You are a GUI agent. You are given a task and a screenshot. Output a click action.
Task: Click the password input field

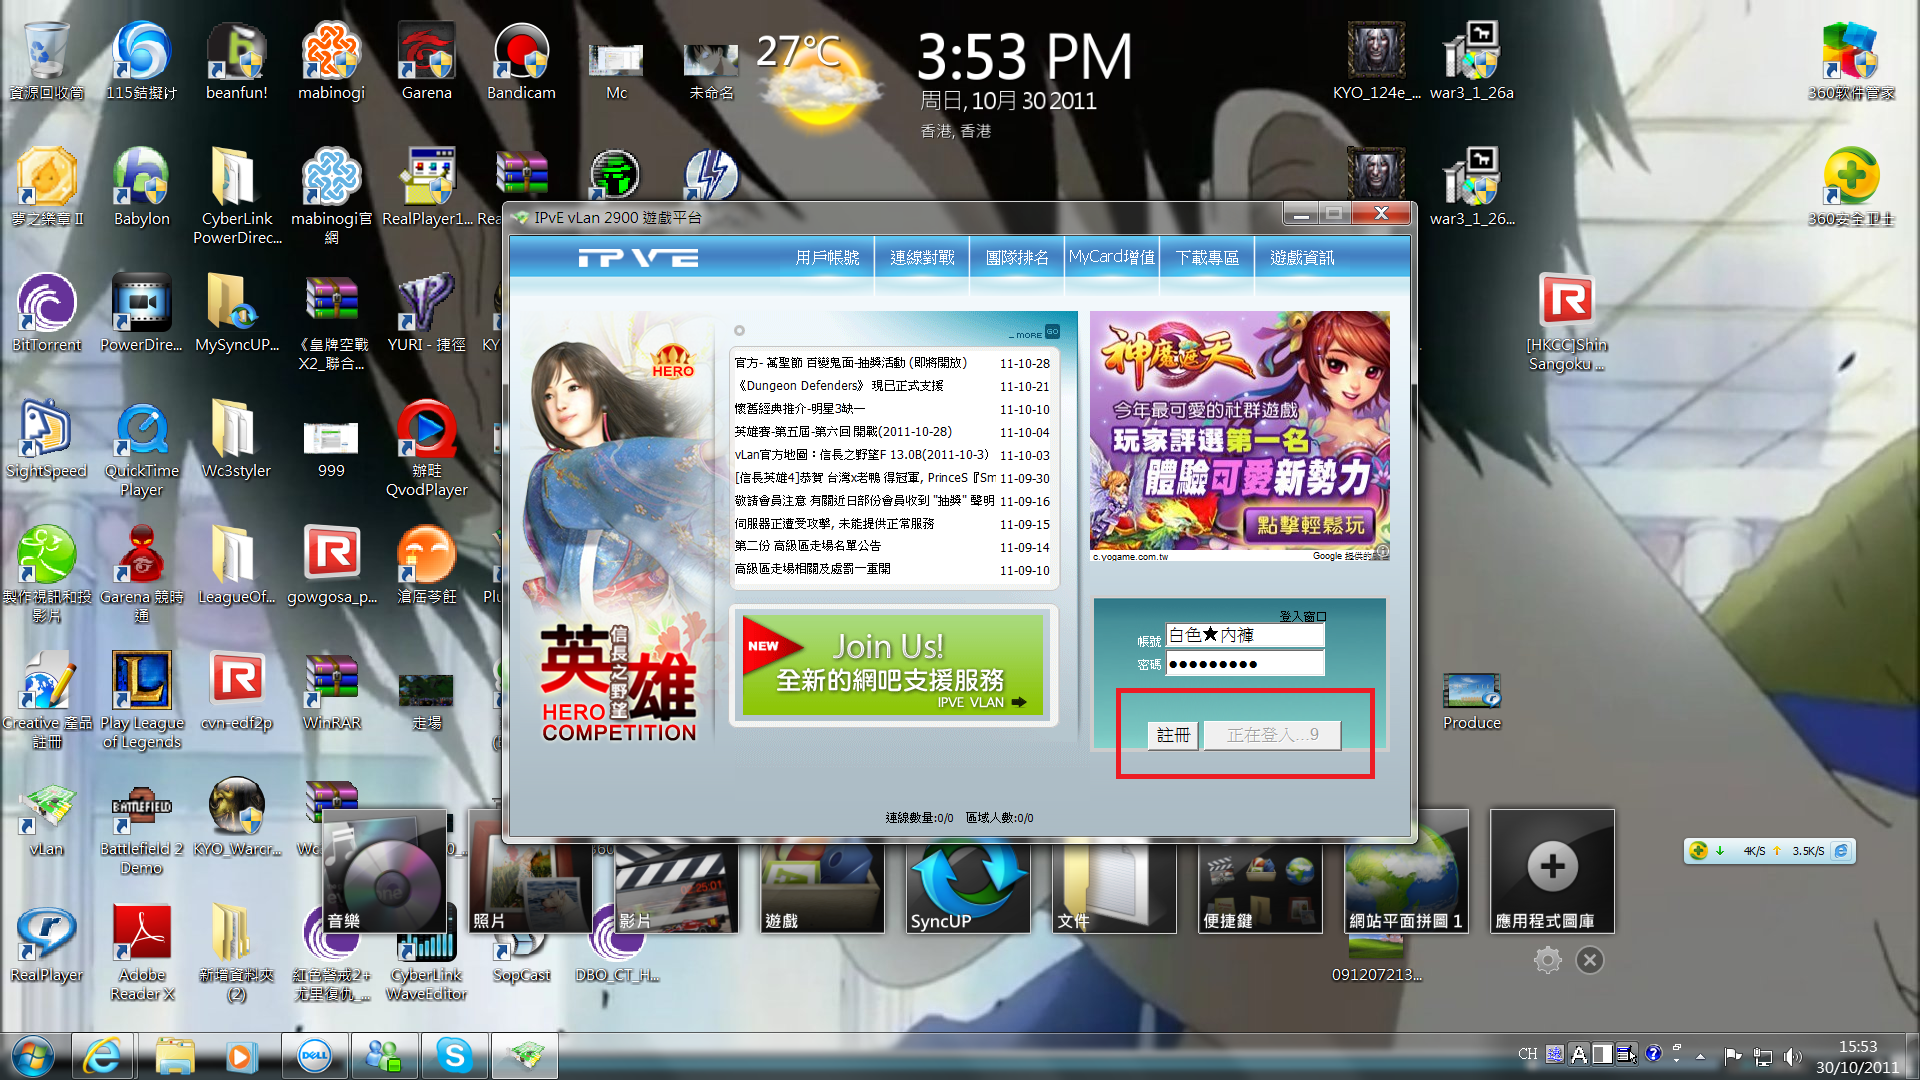point(1244,664)
